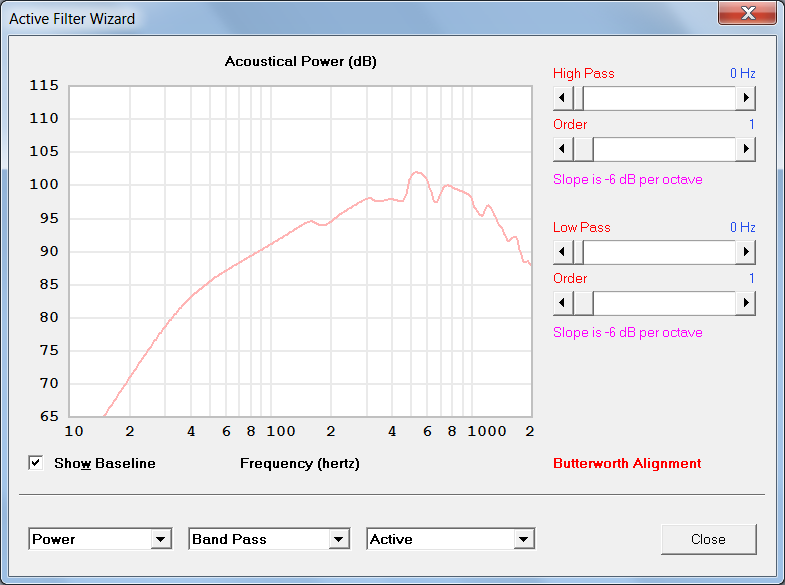Click left arrow of High Pass frequency scrollbar
Image resolution: width=785 pixels, height=585 pixels.
coord(563,98)
